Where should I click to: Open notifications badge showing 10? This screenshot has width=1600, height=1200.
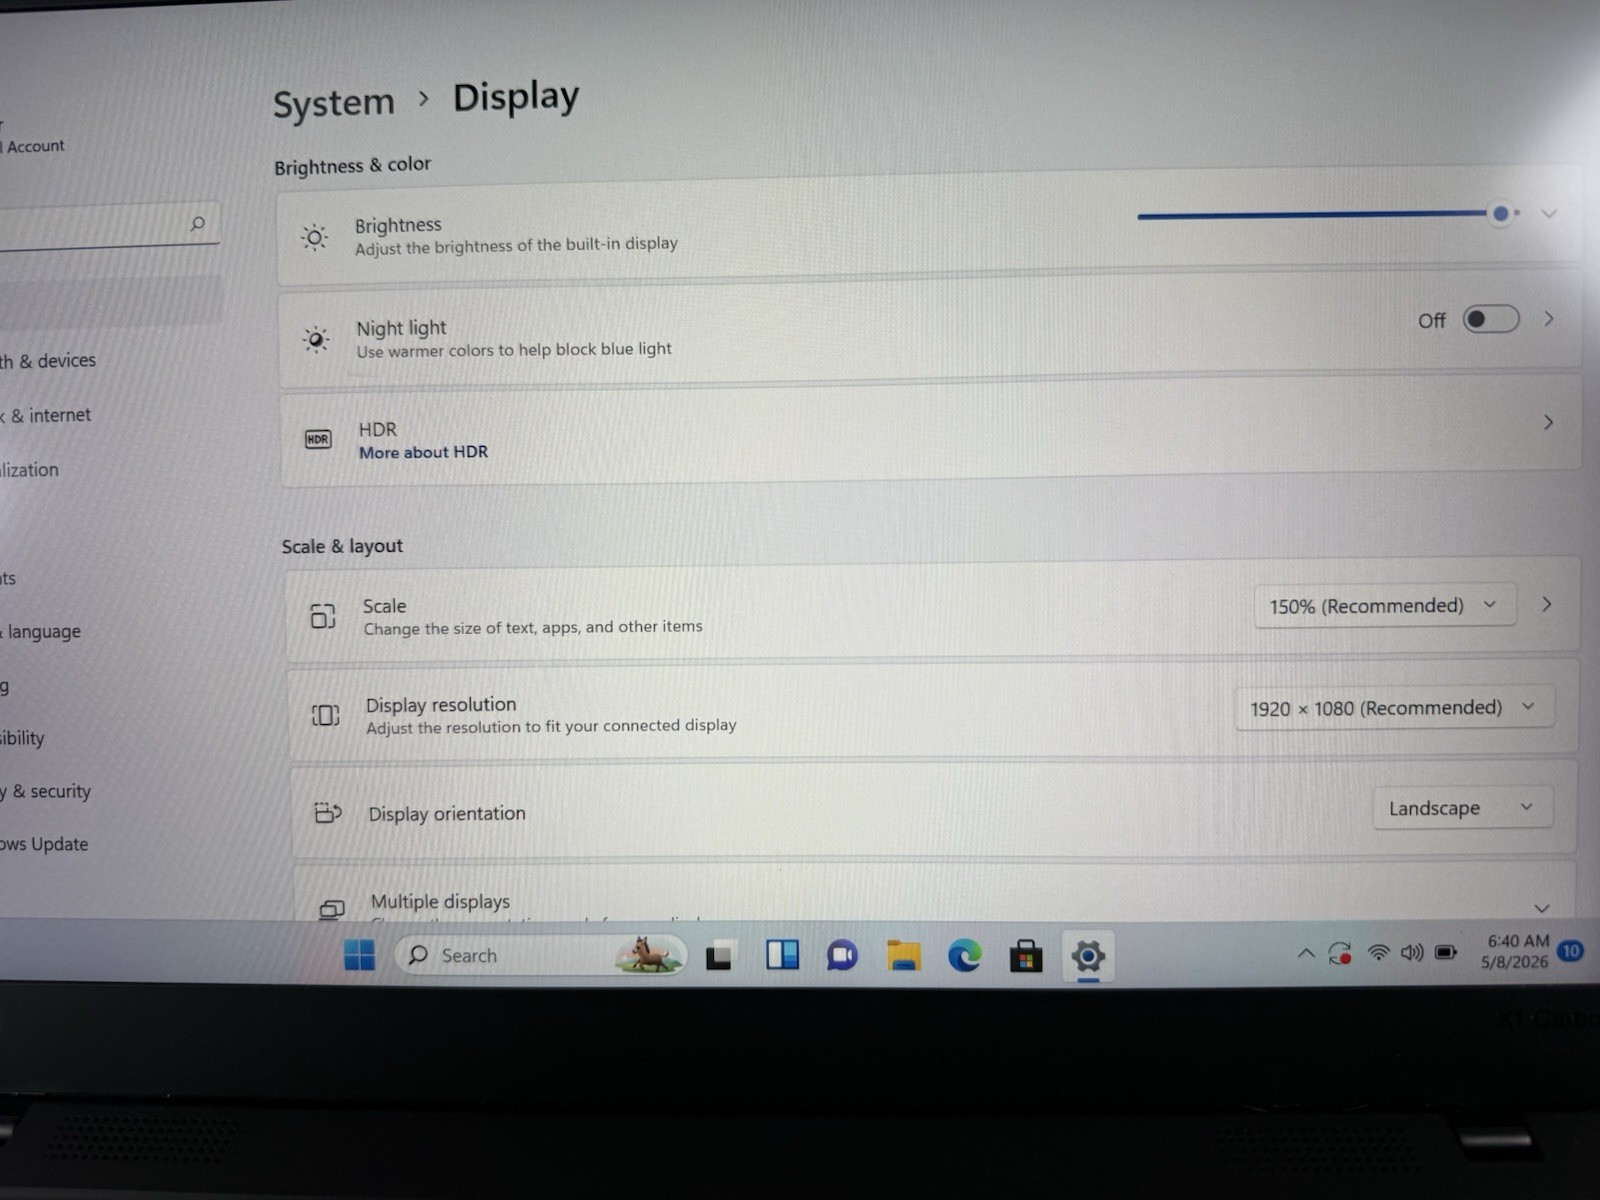(1571, 951)
